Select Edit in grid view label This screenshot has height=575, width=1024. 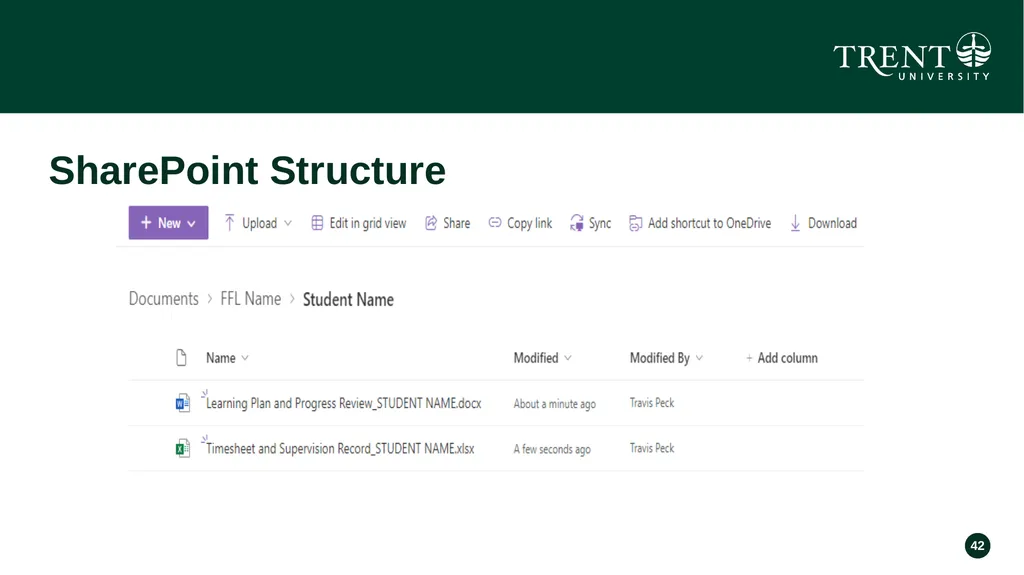pos(368,223)
